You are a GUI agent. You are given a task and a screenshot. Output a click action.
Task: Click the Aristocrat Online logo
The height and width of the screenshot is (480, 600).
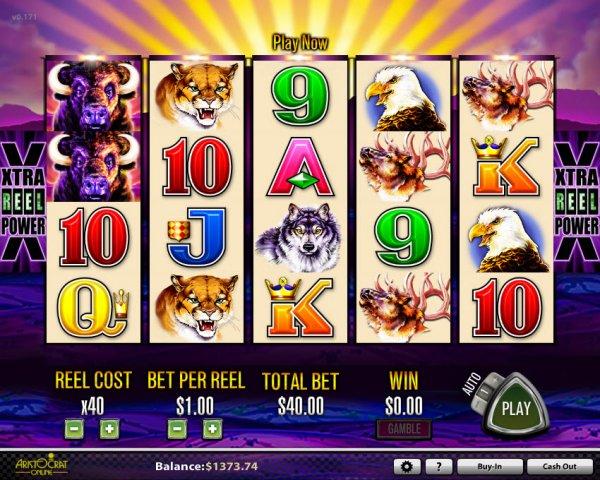(x=41, y=465)
